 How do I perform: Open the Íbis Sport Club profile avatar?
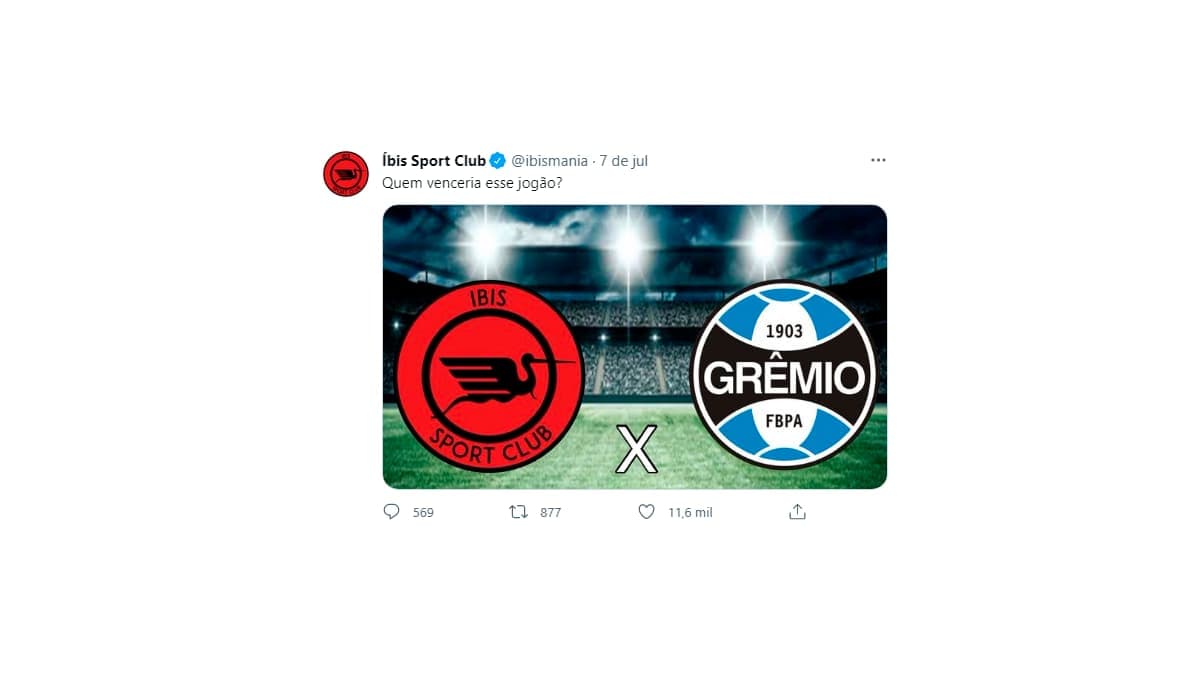tap(346, 174)
